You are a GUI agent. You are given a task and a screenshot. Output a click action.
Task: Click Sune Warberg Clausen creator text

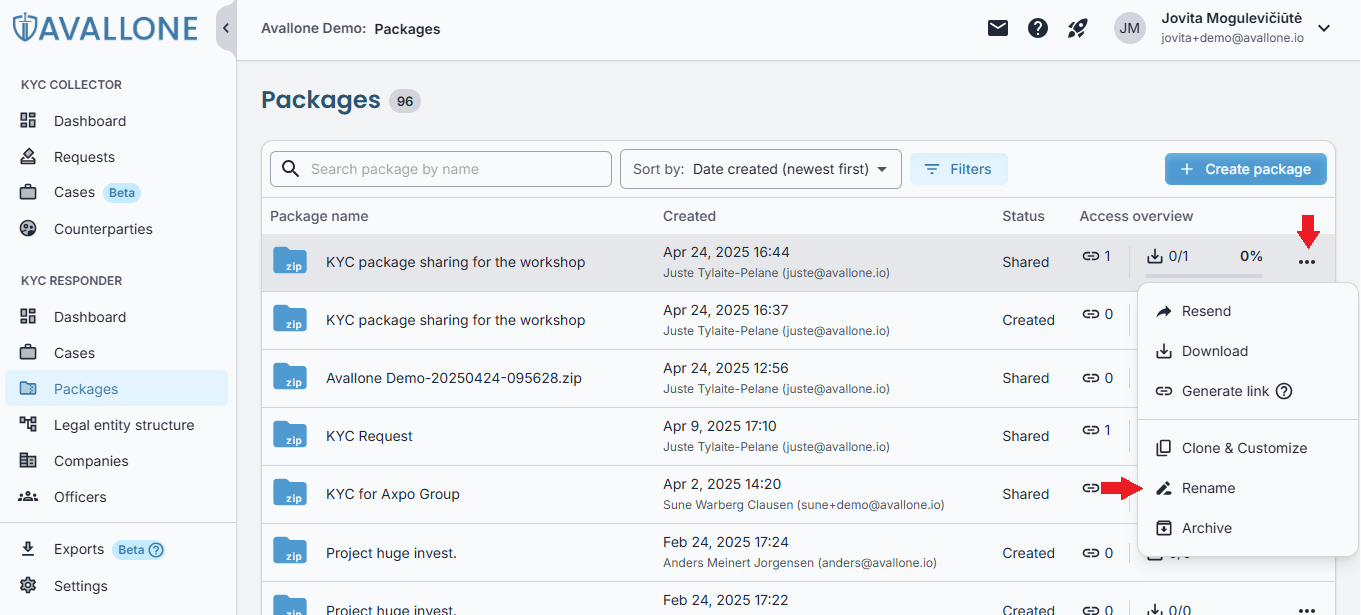(803, 505)
